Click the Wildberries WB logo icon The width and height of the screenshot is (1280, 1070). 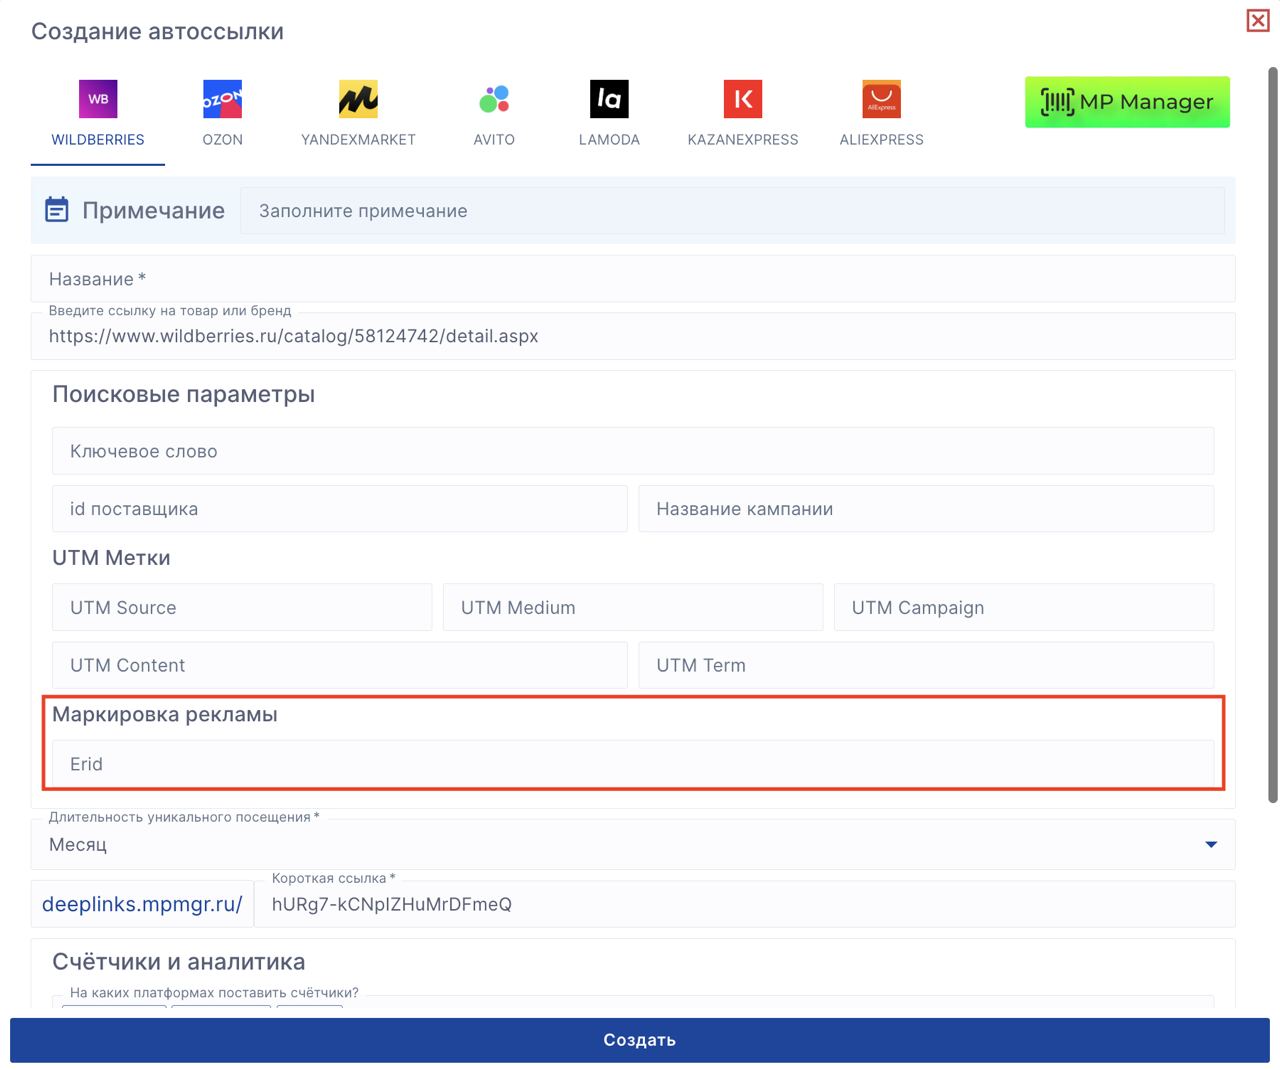(x=98, y=99)
